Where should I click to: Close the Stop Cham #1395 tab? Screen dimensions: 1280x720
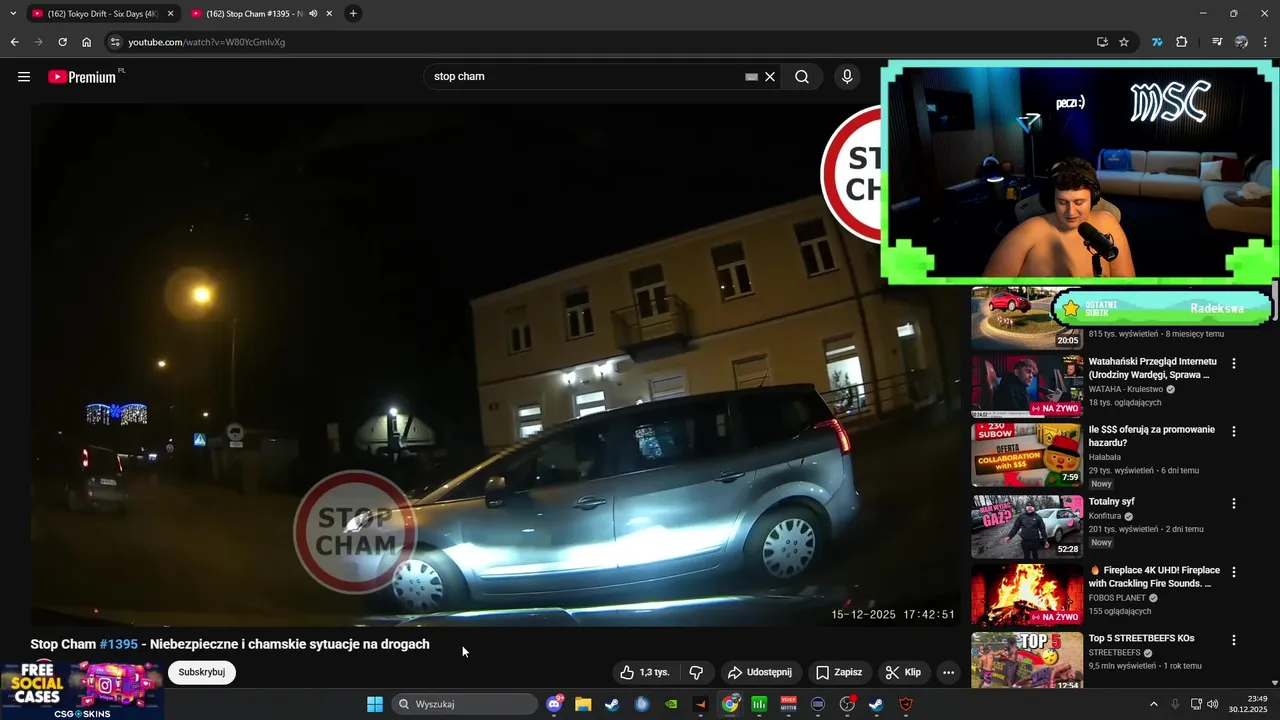pyautogui.click(x=329, y=14)
